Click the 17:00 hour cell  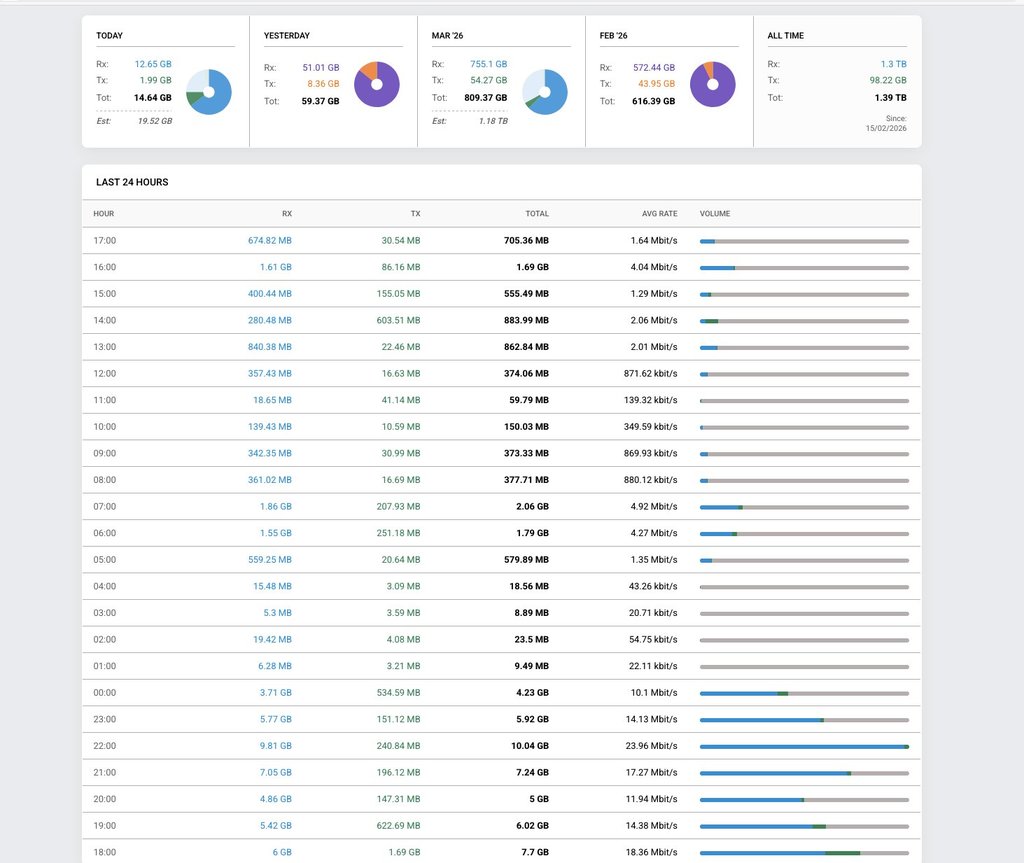(x=104, y=240)
